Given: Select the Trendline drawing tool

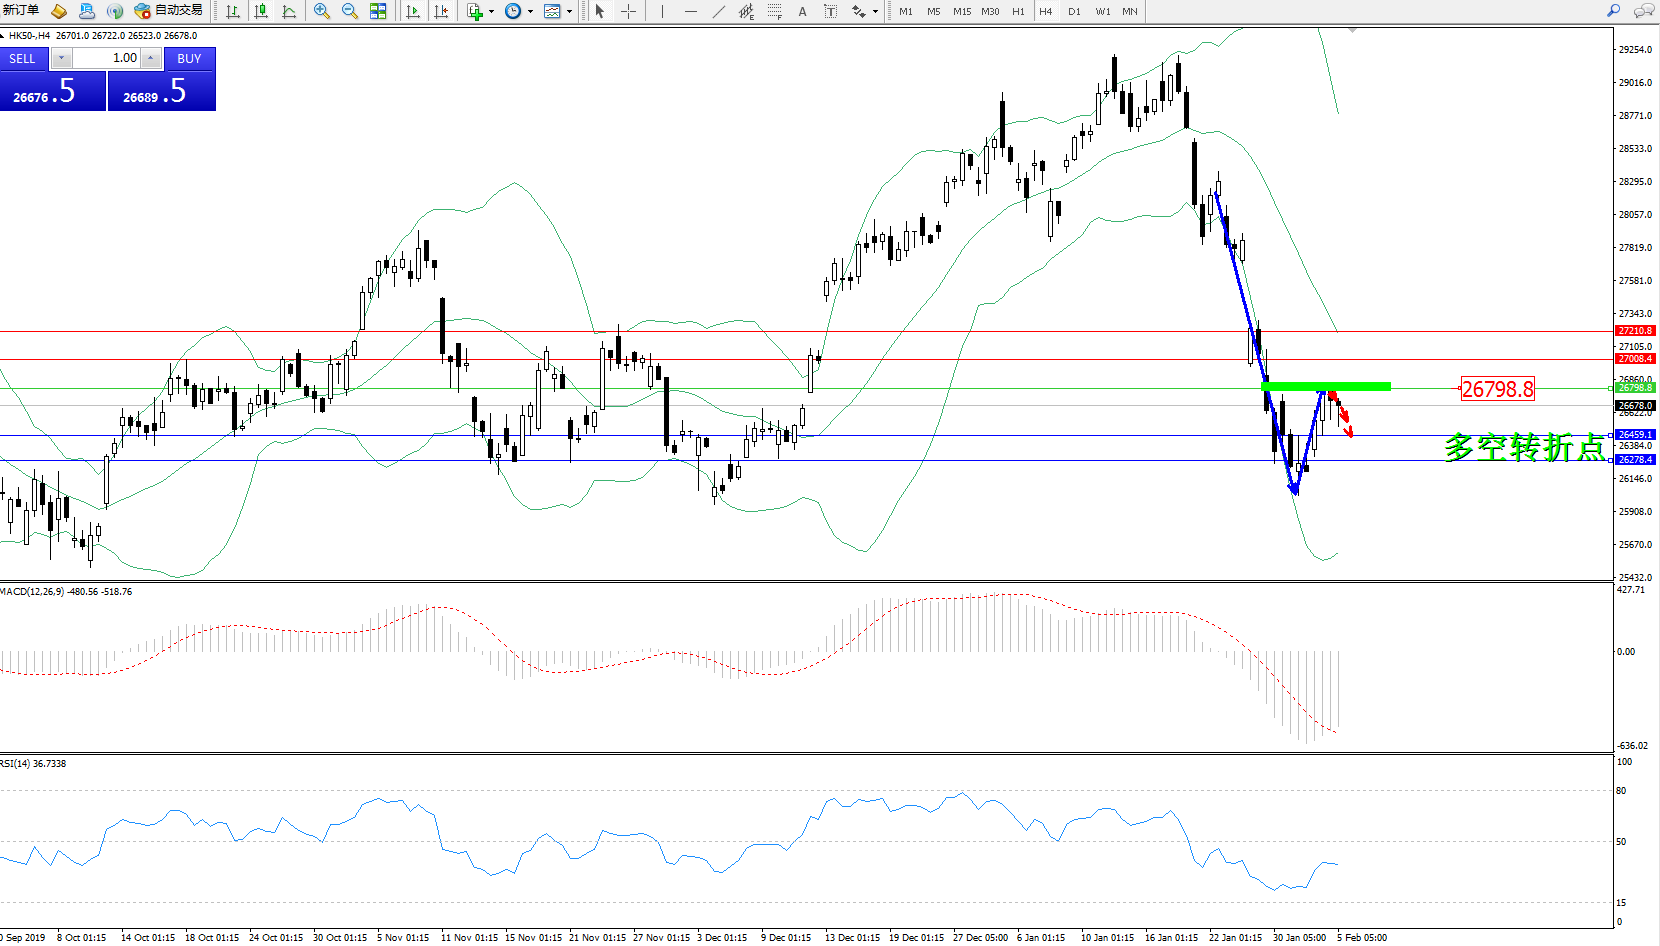Looking at the screenshot, I should coord(719,11).
